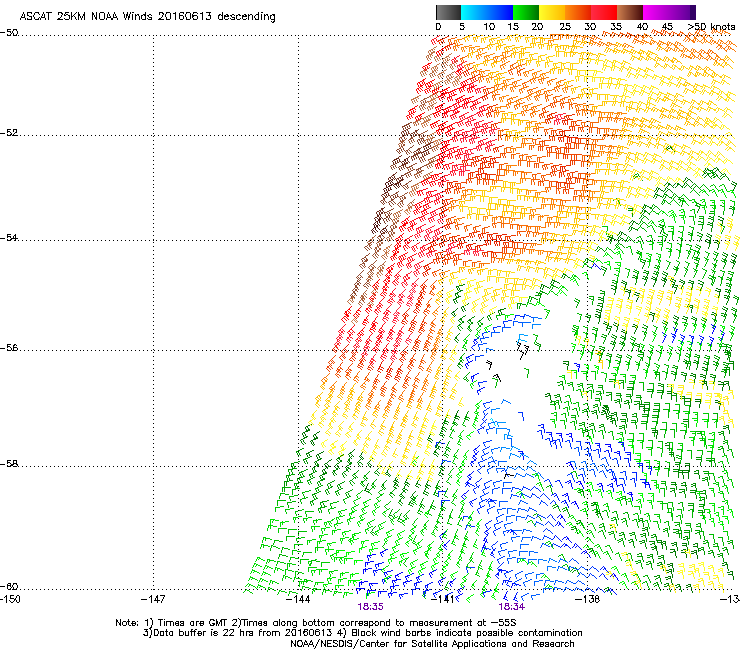The height and width of the screenshot is (650, 740).
Task: Click the dark purple >50 knots legend segment
Action: tap(693, 12)
